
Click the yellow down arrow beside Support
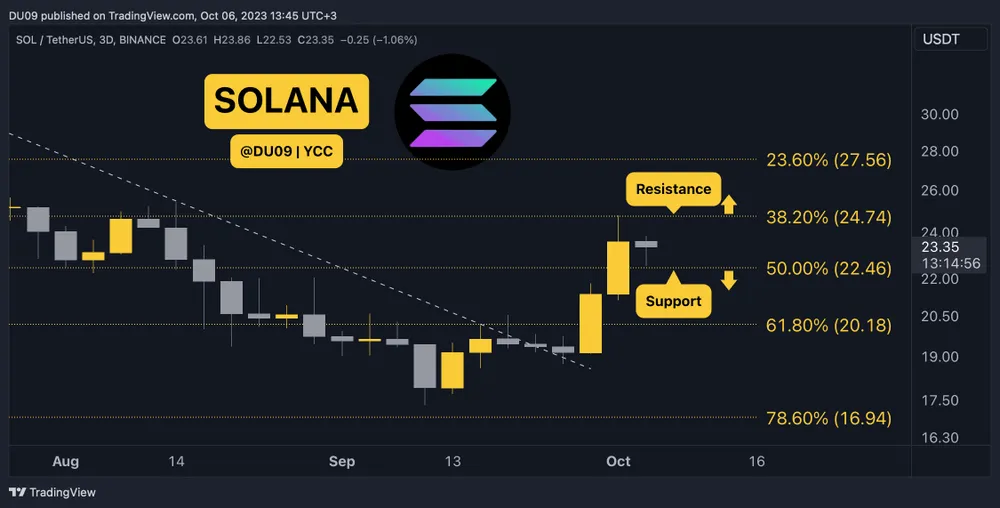tap(729, 280)
